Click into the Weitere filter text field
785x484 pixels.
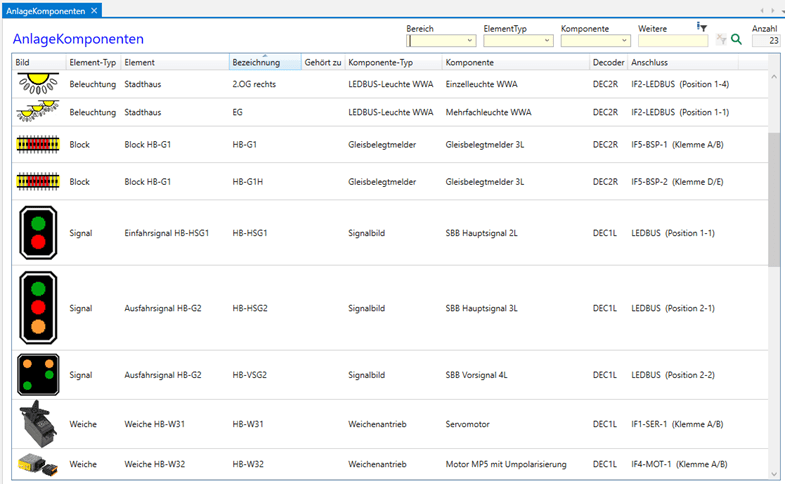coord(672,41)
